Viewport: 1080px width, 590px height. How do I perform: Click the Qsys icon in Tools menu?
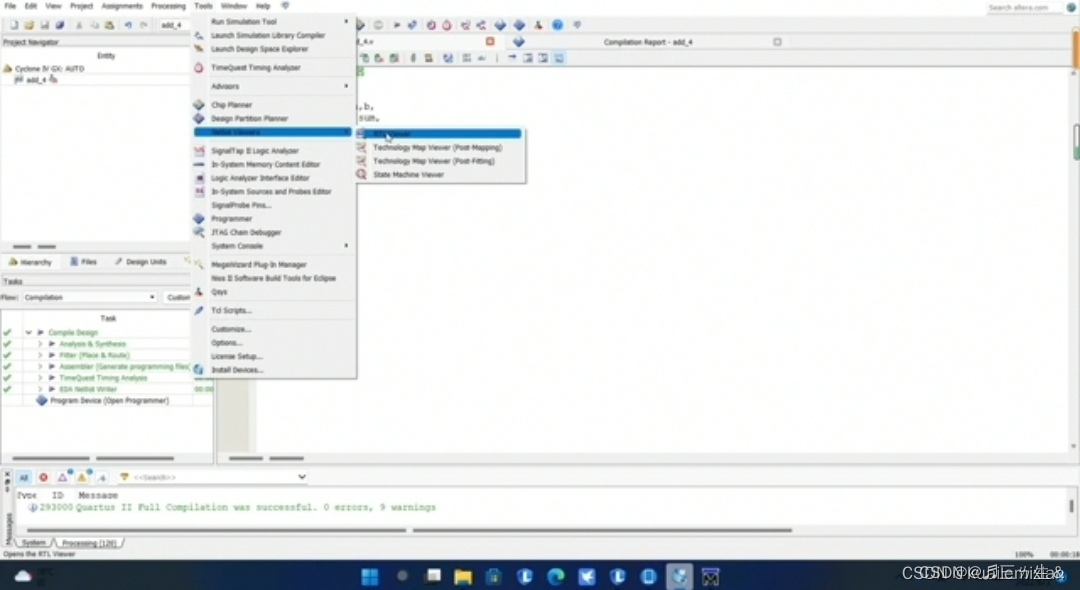198,292
